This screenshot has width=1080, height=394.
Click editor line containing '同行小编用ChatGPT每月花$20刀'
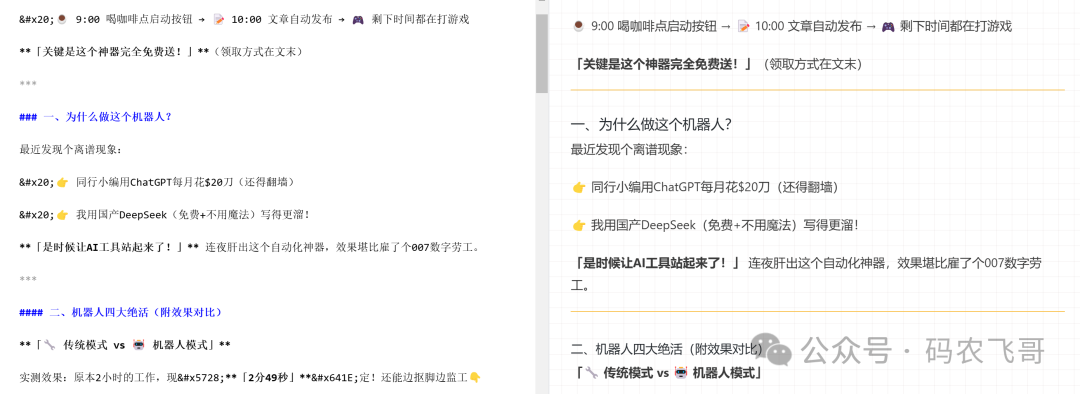click(157, 182)
